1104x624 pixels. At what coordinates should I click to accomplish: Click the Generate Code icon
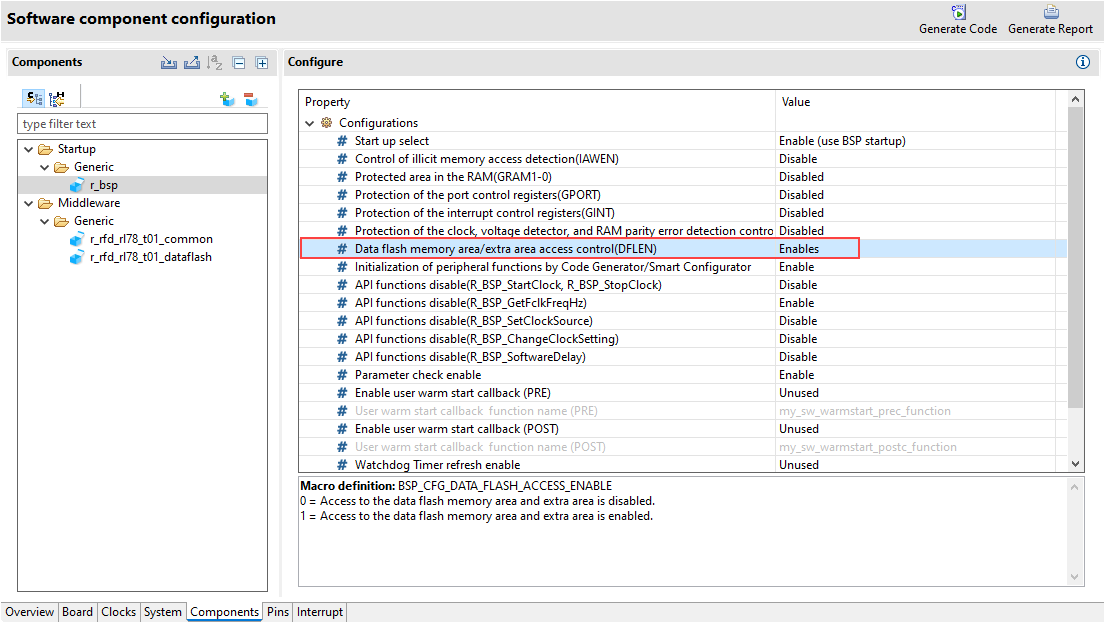tap(958, 12)
